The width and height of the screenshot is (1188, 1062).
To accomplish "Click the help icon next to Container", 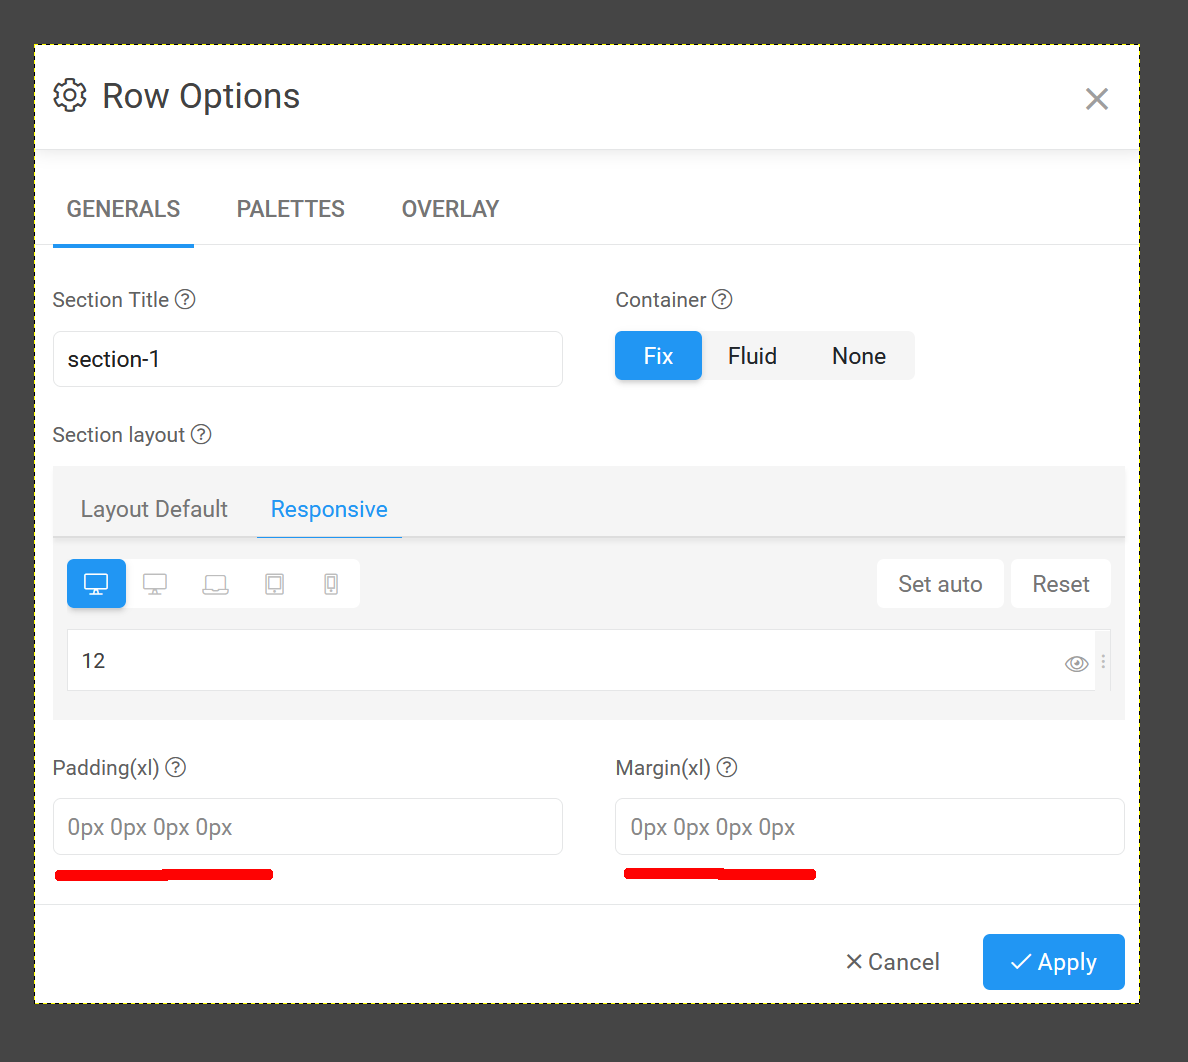I will (x=722, y=300).
